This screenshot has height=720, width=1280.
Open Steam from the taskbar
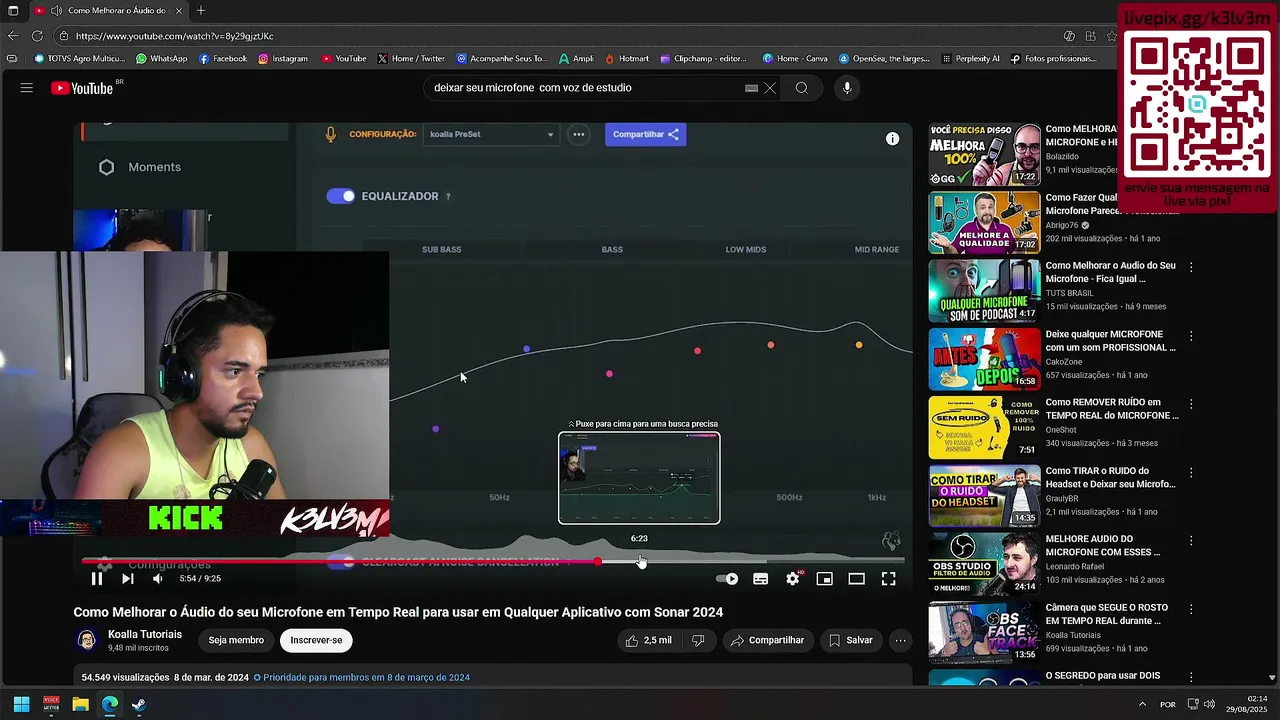point(138,704)
